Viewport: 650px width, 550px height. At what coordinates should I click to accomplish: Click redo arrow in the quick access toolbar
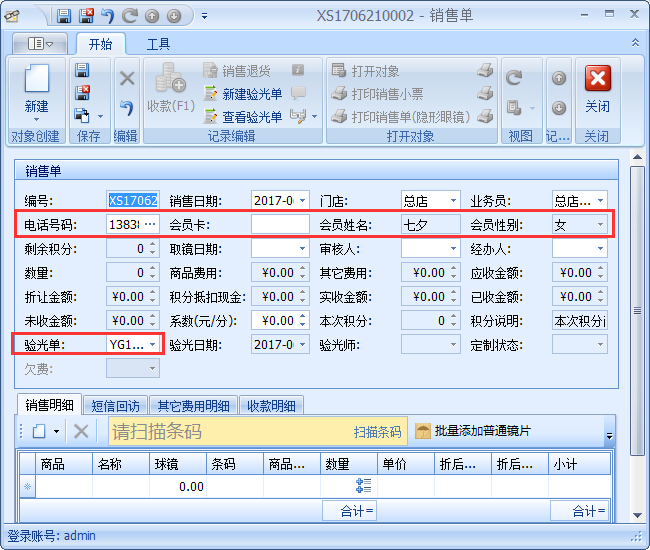pyautogui.click(x=130, y=16)
